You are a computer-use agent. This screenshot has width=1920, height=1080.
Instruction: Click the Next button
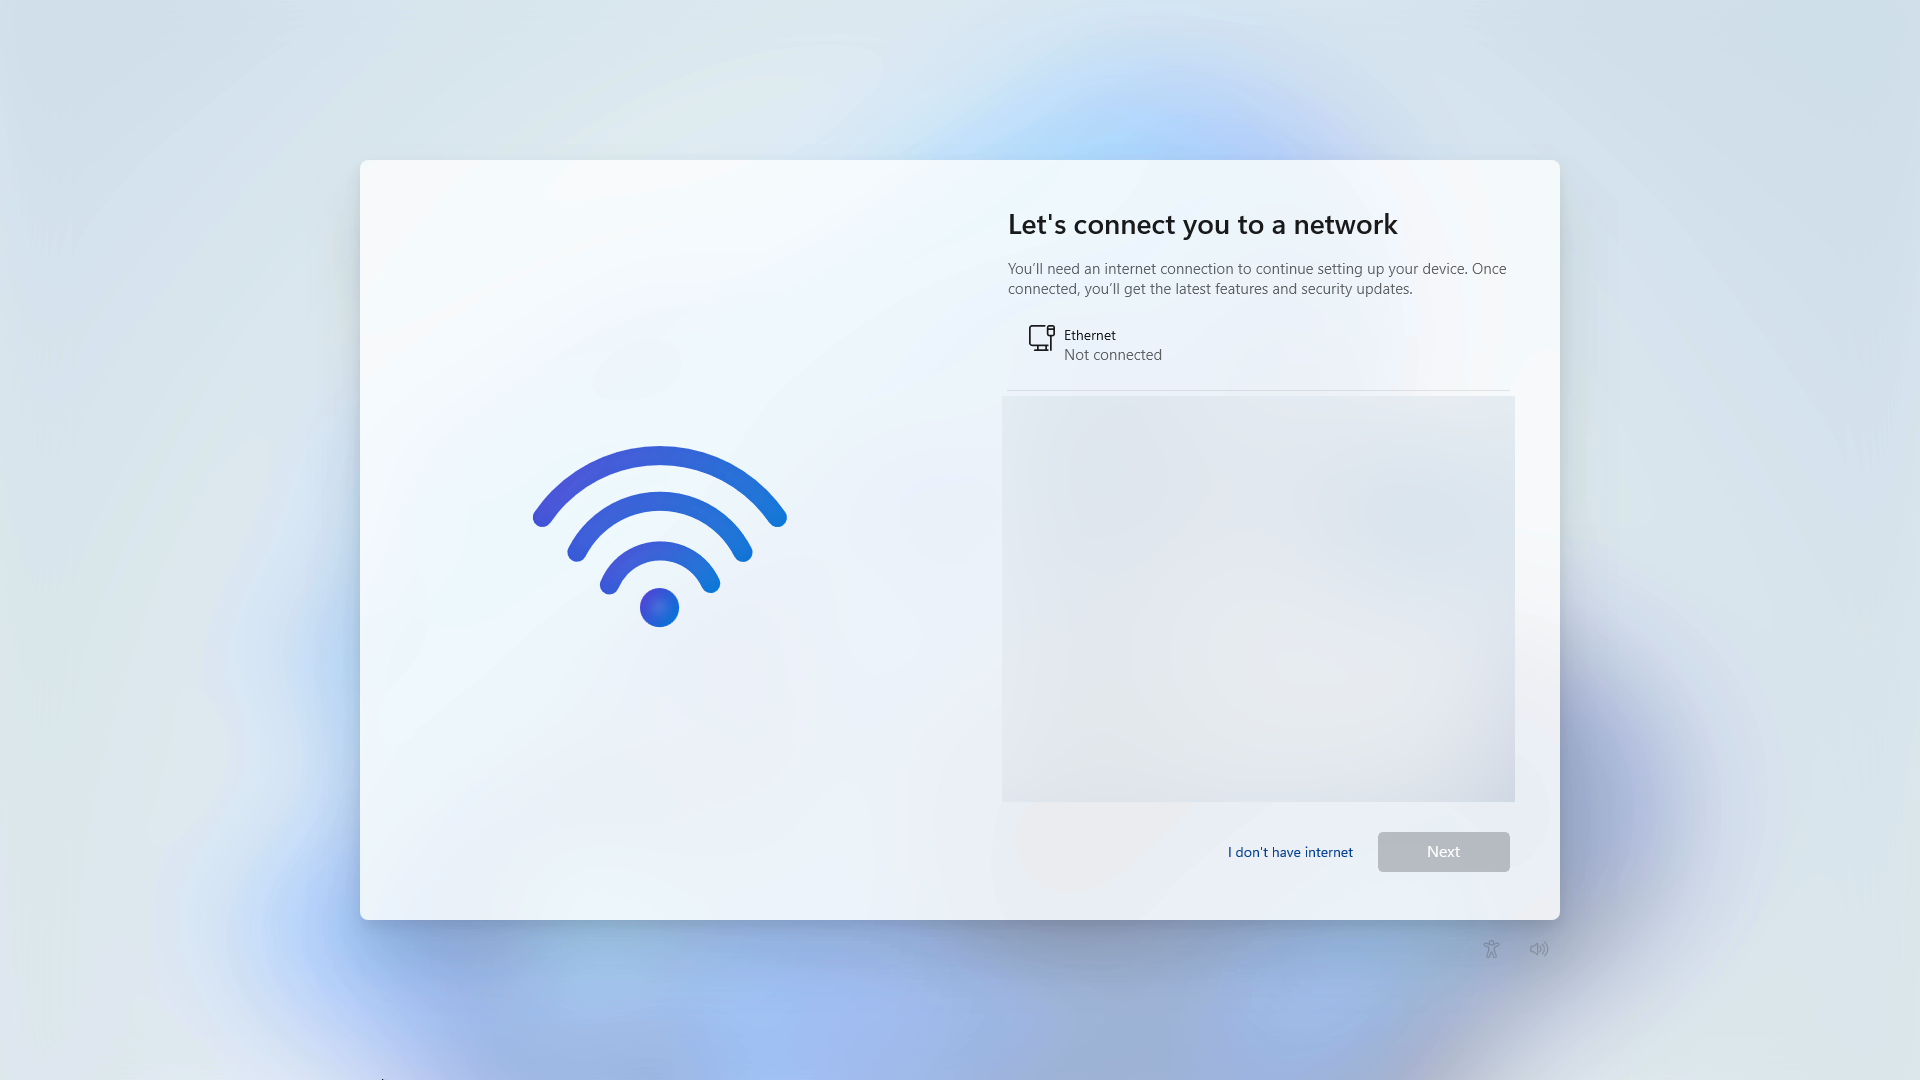(1443, 852)
